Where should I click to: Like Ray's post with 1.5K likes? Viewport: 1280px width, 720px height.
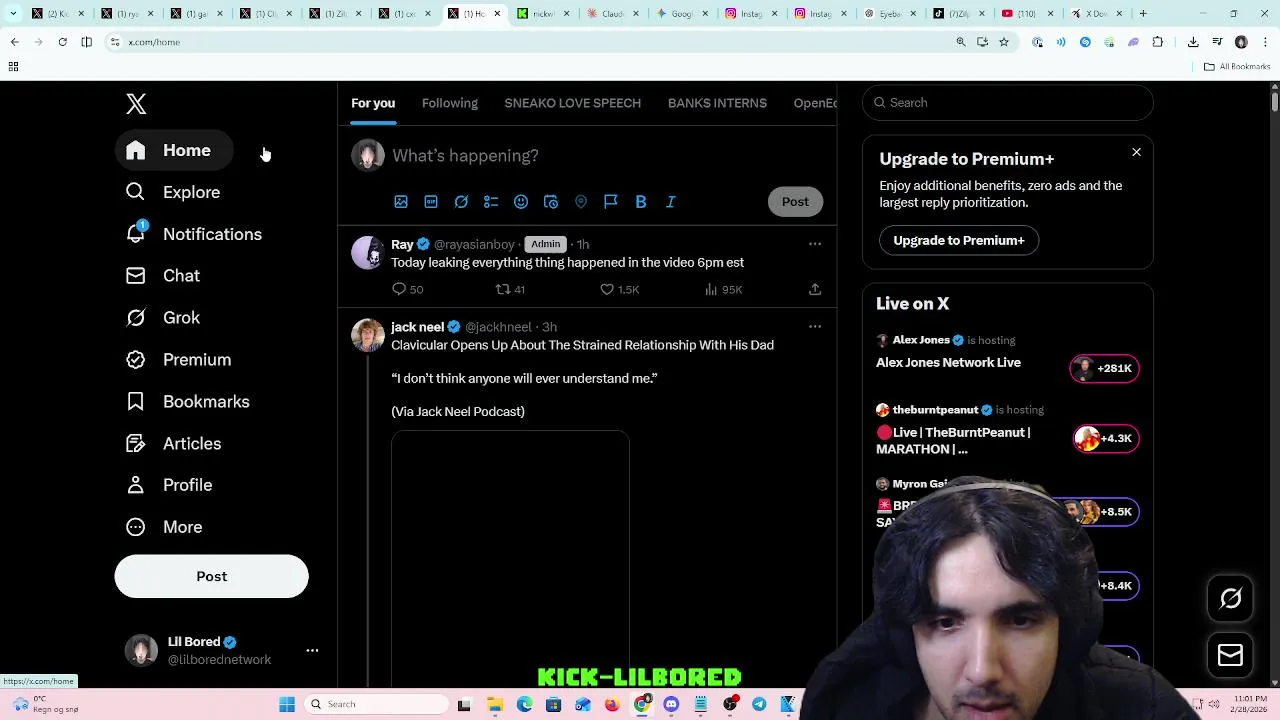click(619, 289)
